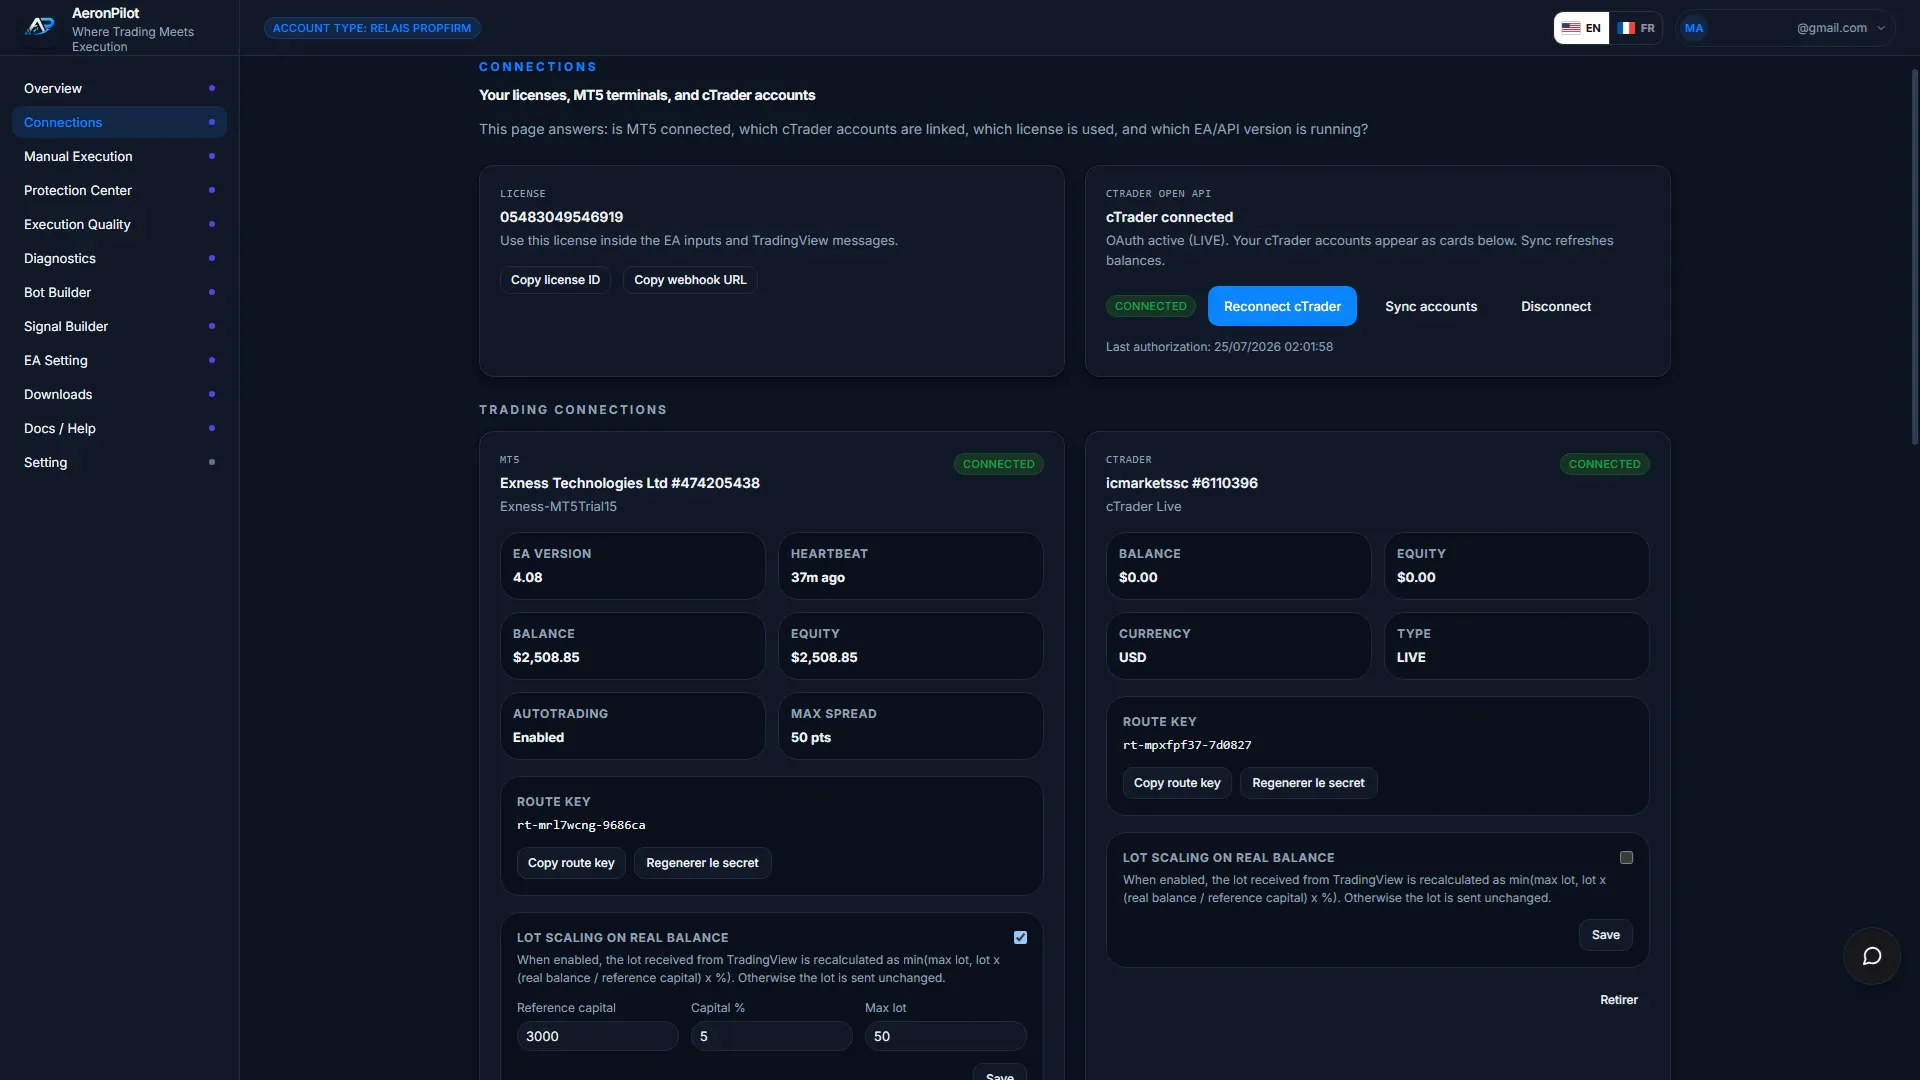Open Overview in sidebar
Viewport: 1920px width, 1080px height.
pos(119,88)
